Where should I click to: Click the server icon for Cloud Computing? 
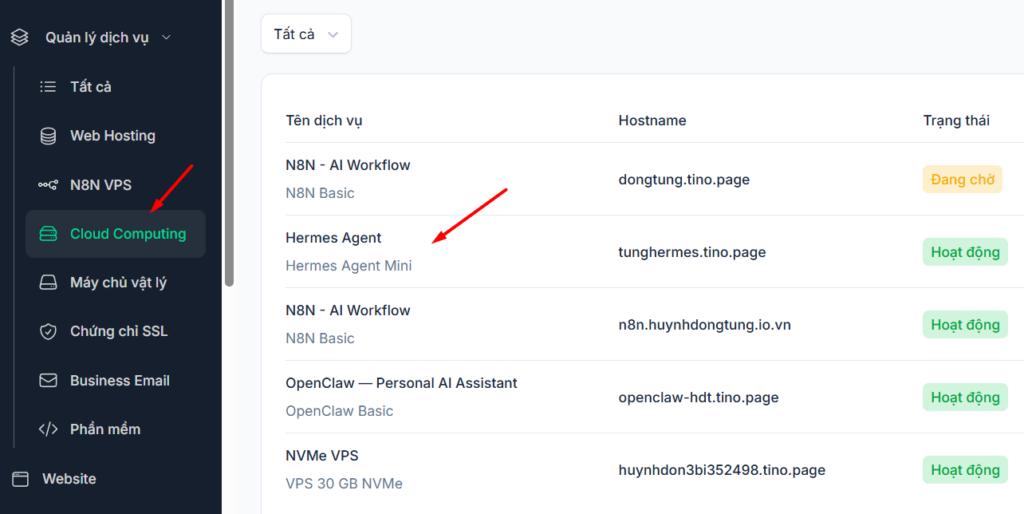tap(48, 234)
